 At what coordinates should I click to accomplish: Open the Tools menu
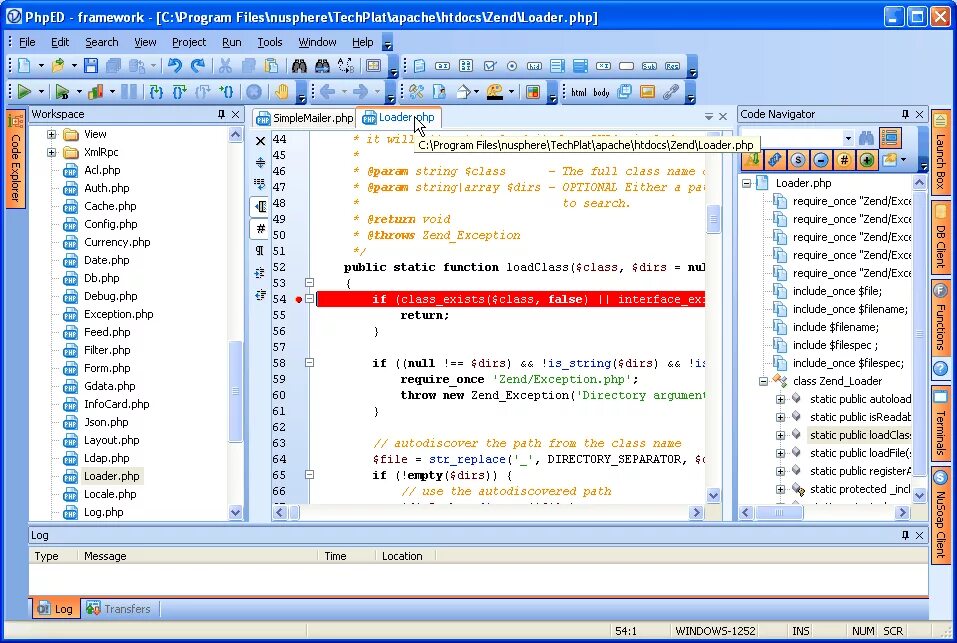coord(270,42)
